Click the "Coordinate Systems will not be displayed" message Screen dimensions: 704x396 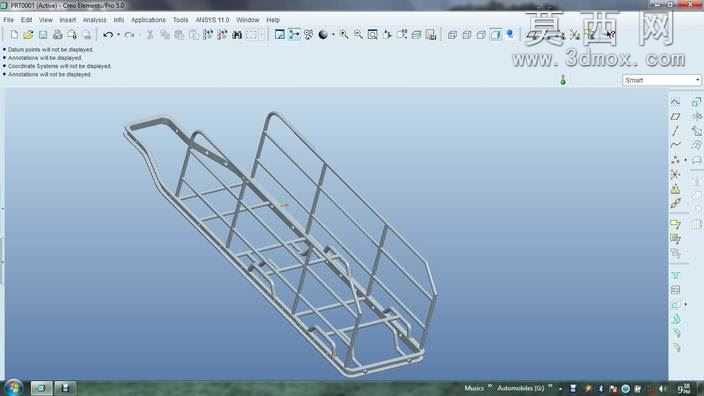[x=59, y=66]
